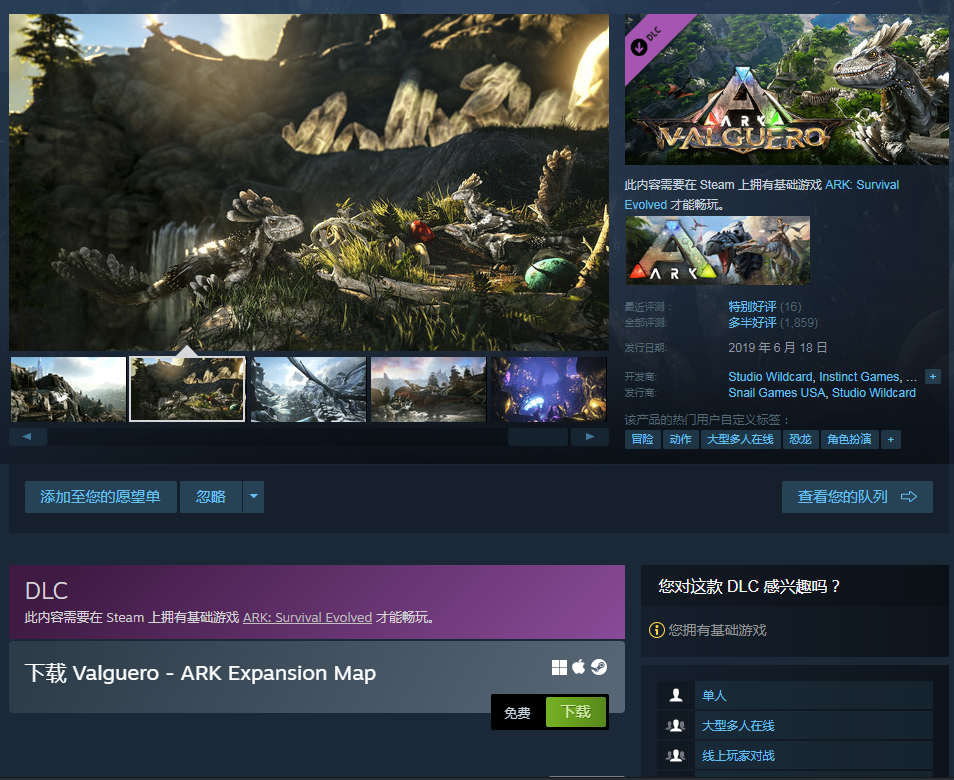Click the icon beside 大型多人在线 feature
This screenshot has width=954, height=780.
[x=675, y=725]
